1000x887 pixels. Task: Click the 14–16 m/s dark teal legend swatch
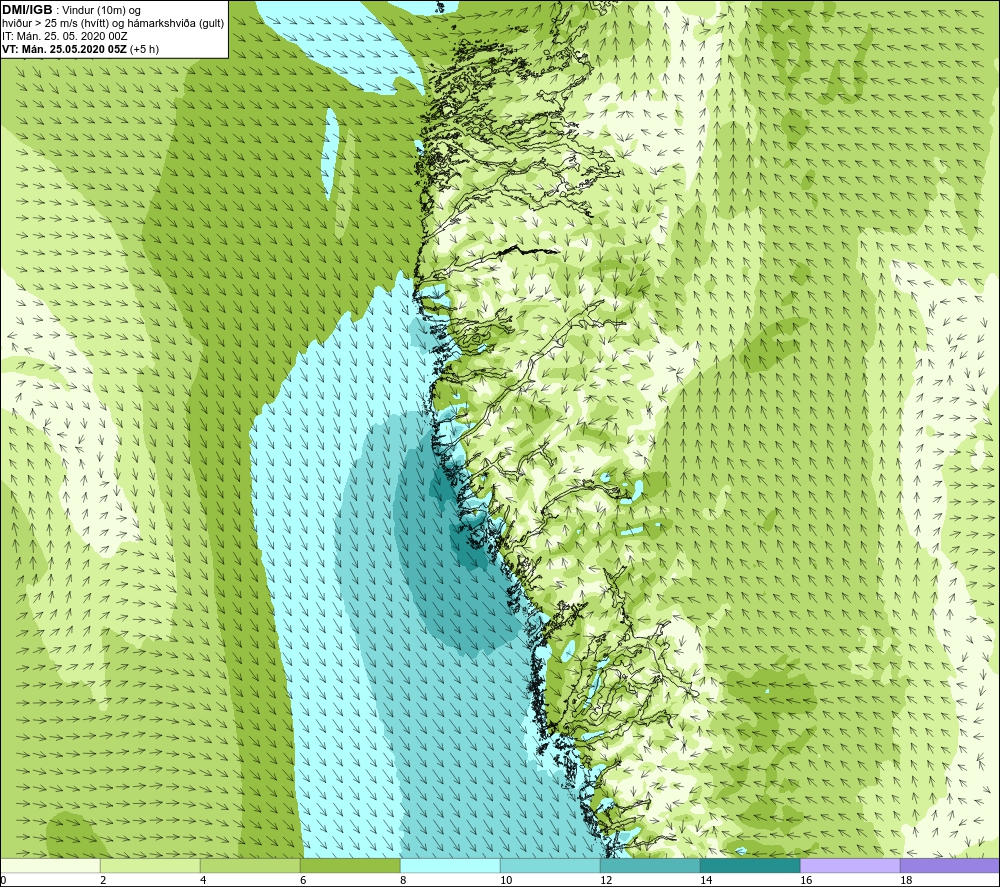pyautogui.click(x=750, y=866)
